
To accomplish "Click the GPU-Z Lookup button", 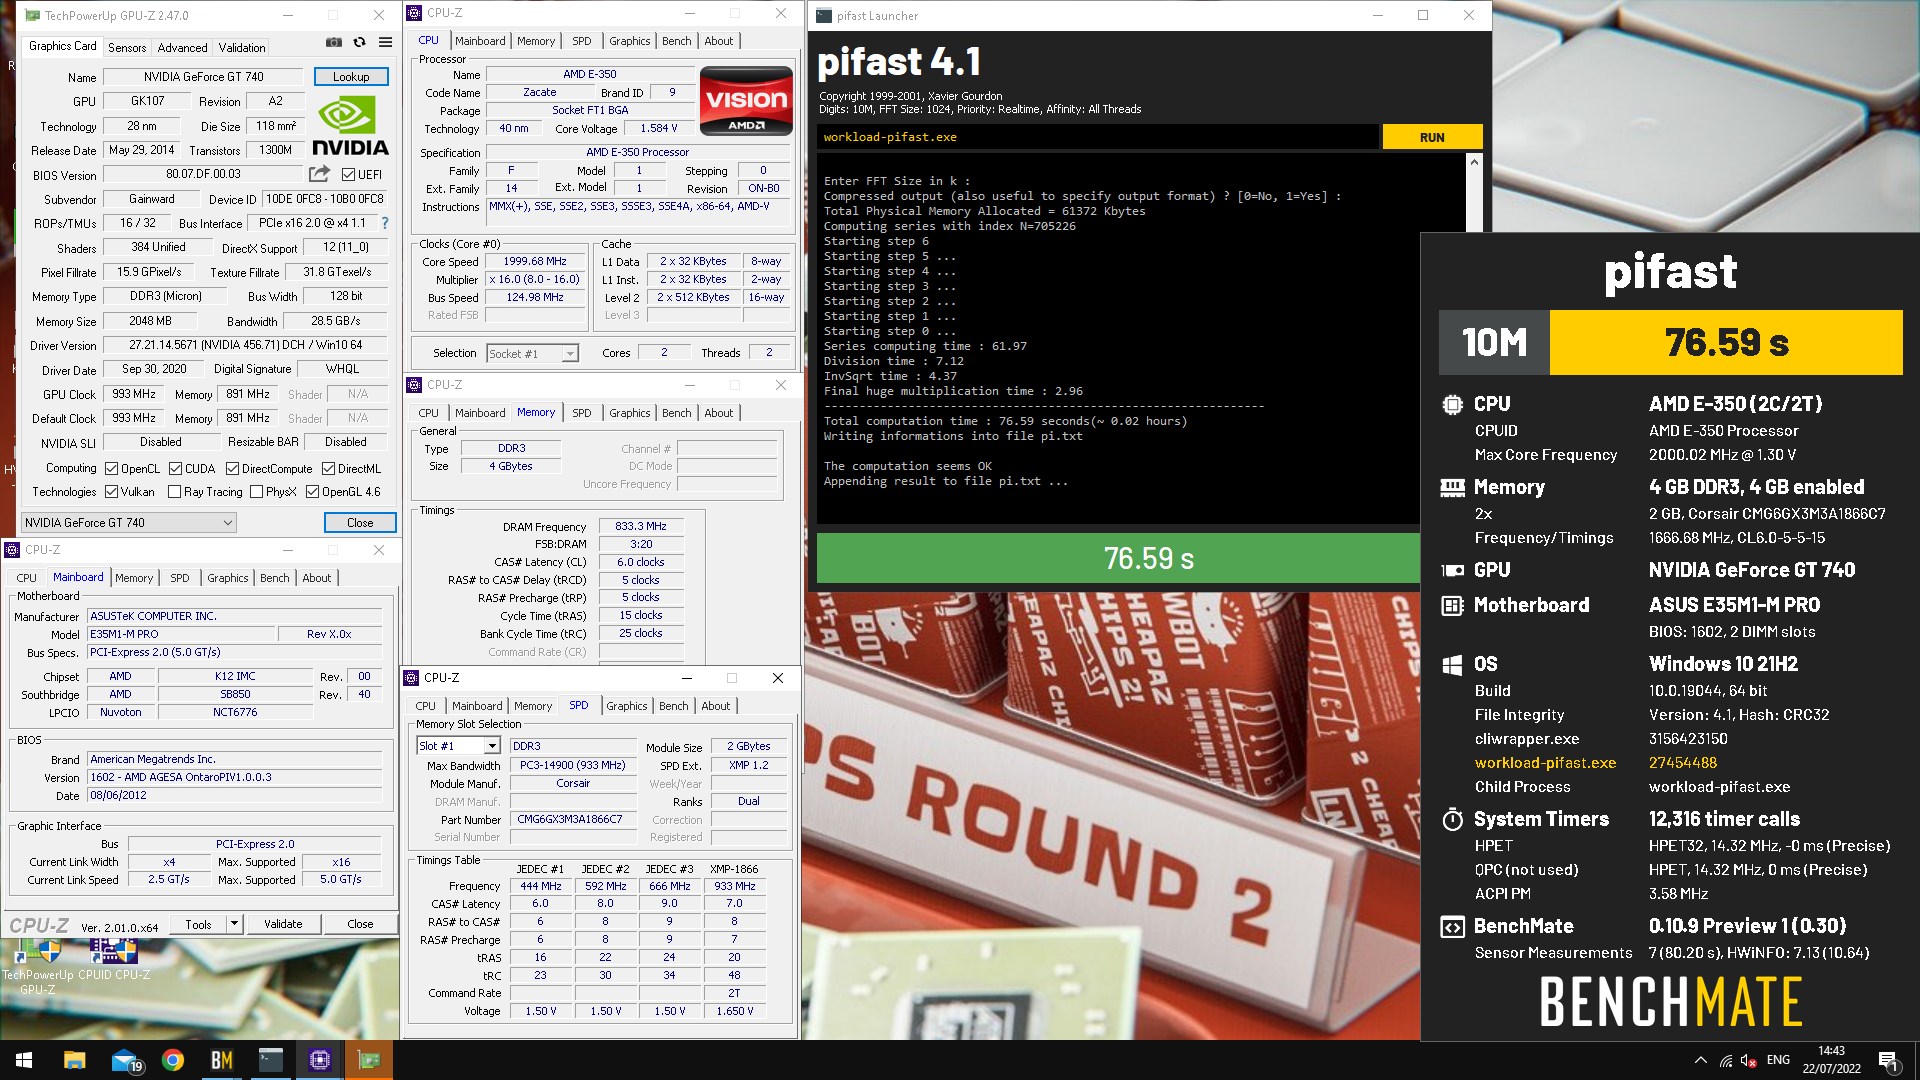I will click(x=351, y=77).
